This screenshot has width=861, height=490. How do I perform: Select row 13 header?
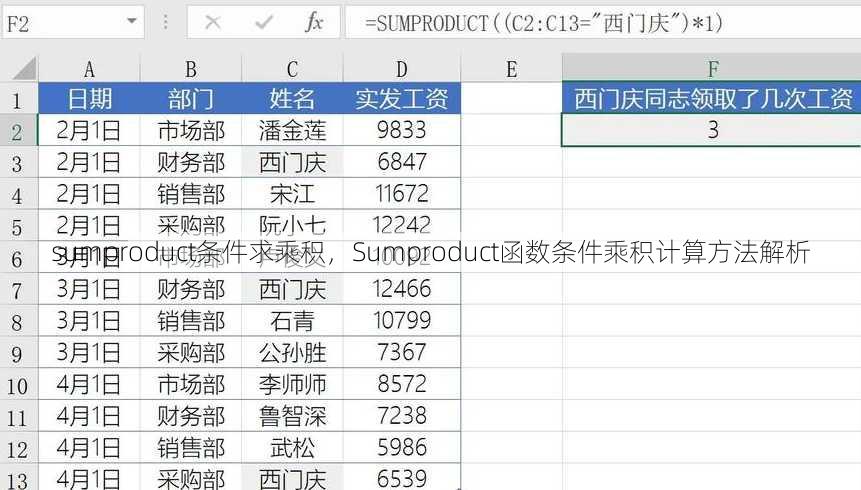(19, 478)
